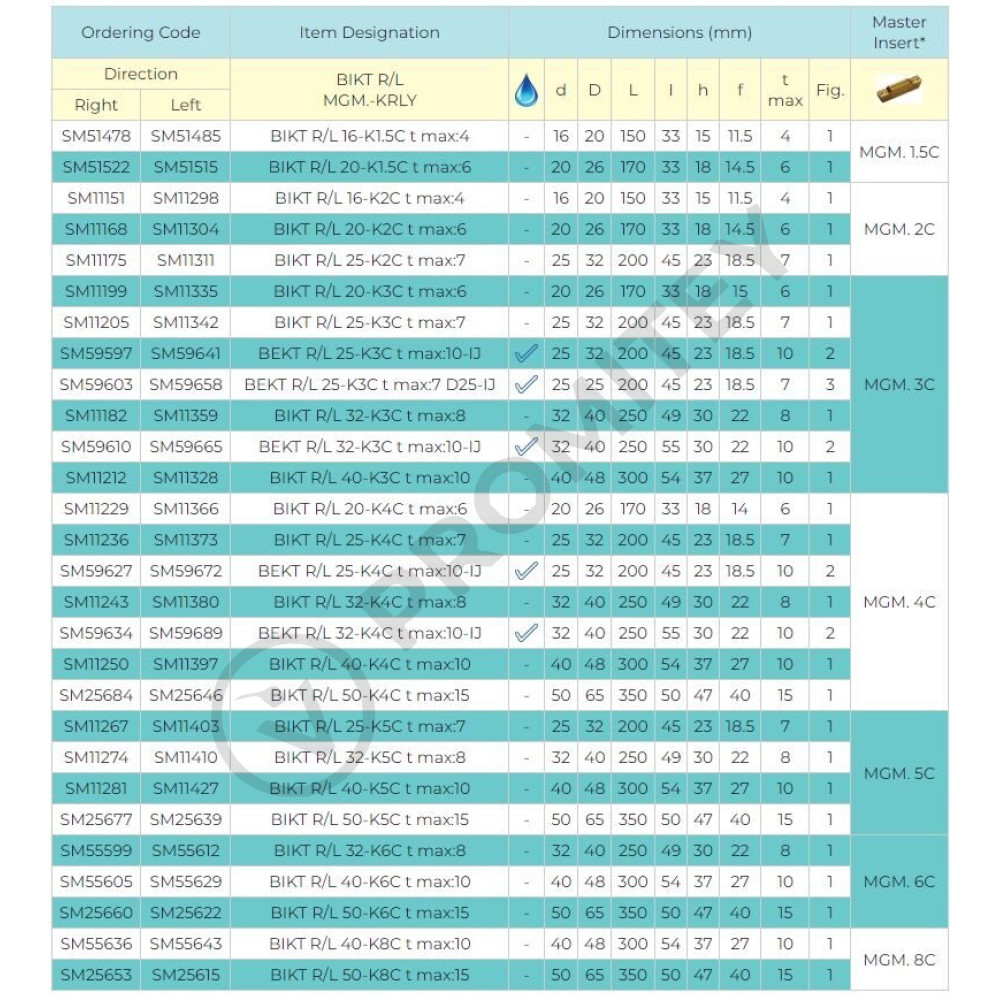Click designation BIKT R/L 32-K5C t max:8
Screen dimensions: 1000x1000
coord(369,757)
